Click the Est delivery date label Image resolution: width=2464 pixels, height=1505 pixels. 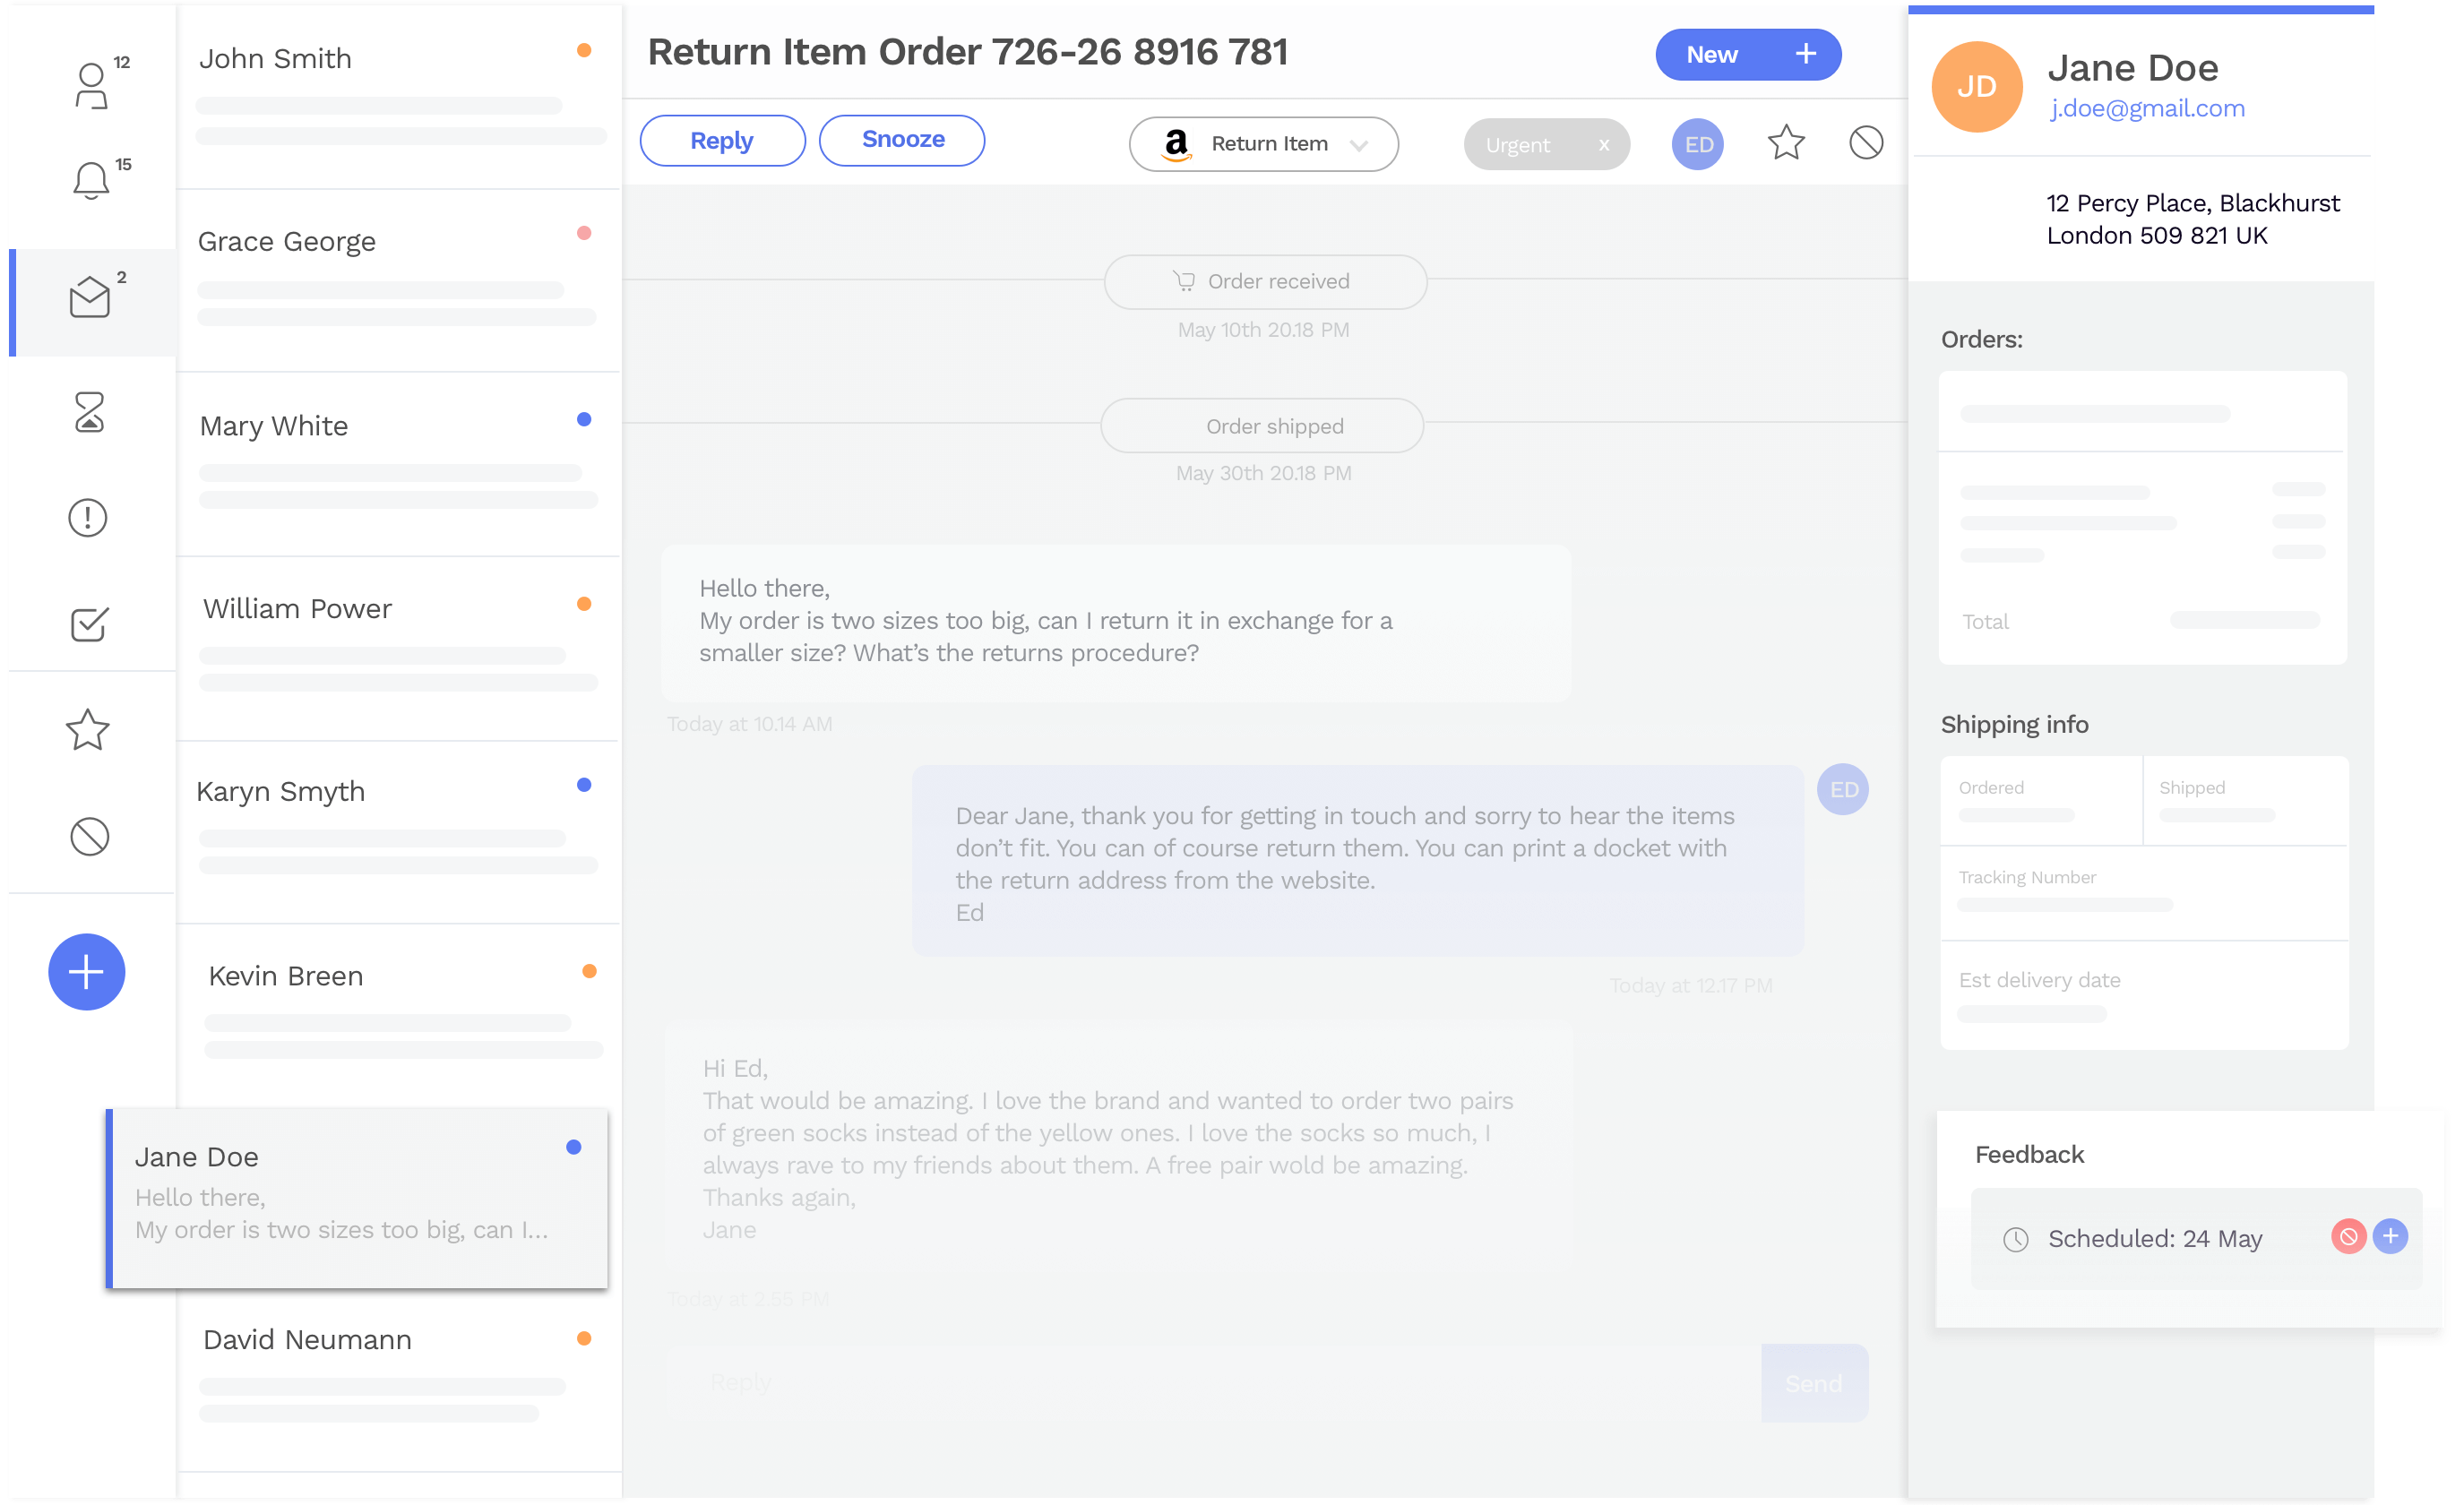(2040, 980)
